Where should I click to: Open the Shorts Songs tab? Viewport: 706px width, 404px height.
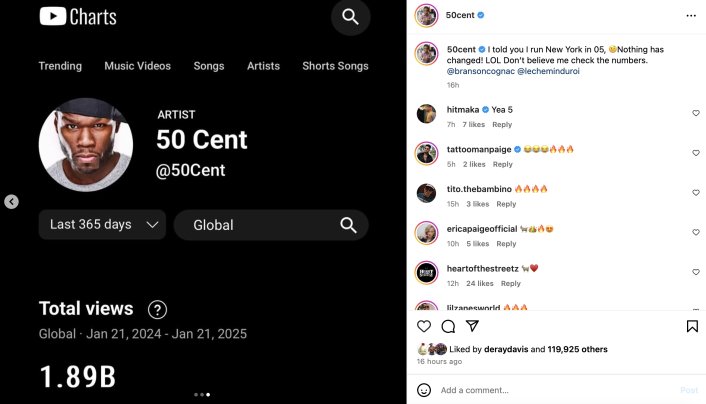pyautogui.click(x=335, y=66)
